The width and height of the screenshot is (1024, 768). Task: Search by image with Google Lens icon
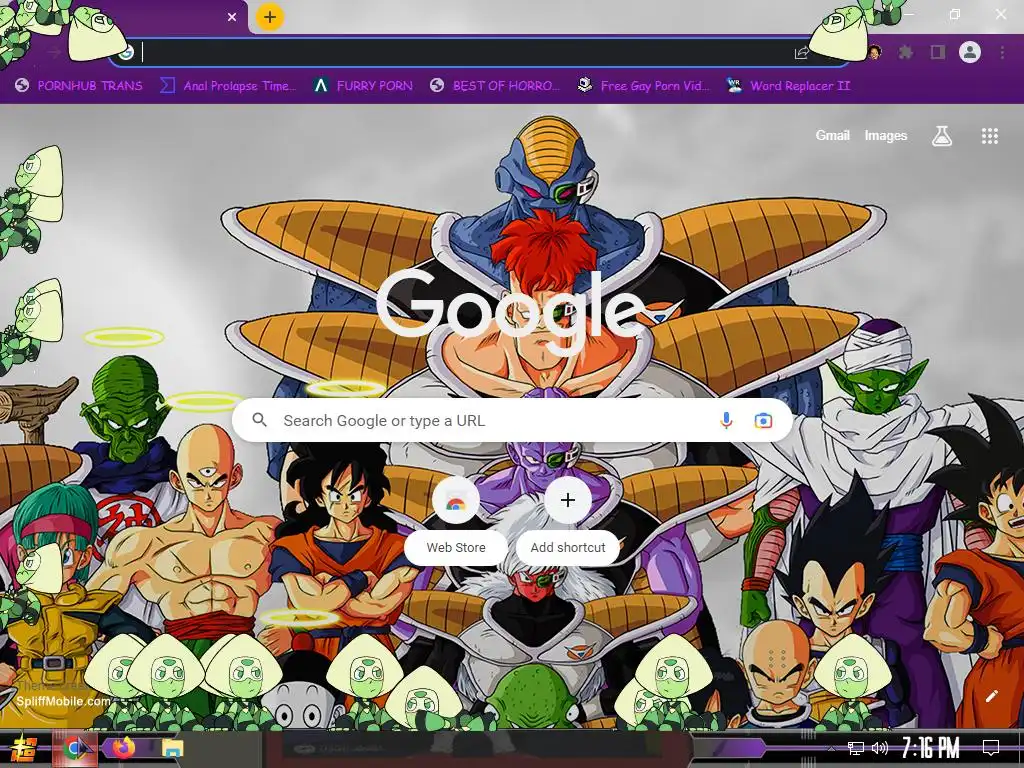pos(763,421)
